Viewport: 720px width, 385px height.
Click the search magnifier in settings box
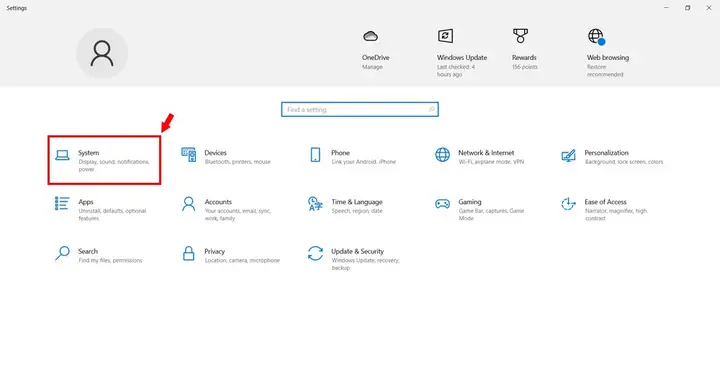click(432, 109)
